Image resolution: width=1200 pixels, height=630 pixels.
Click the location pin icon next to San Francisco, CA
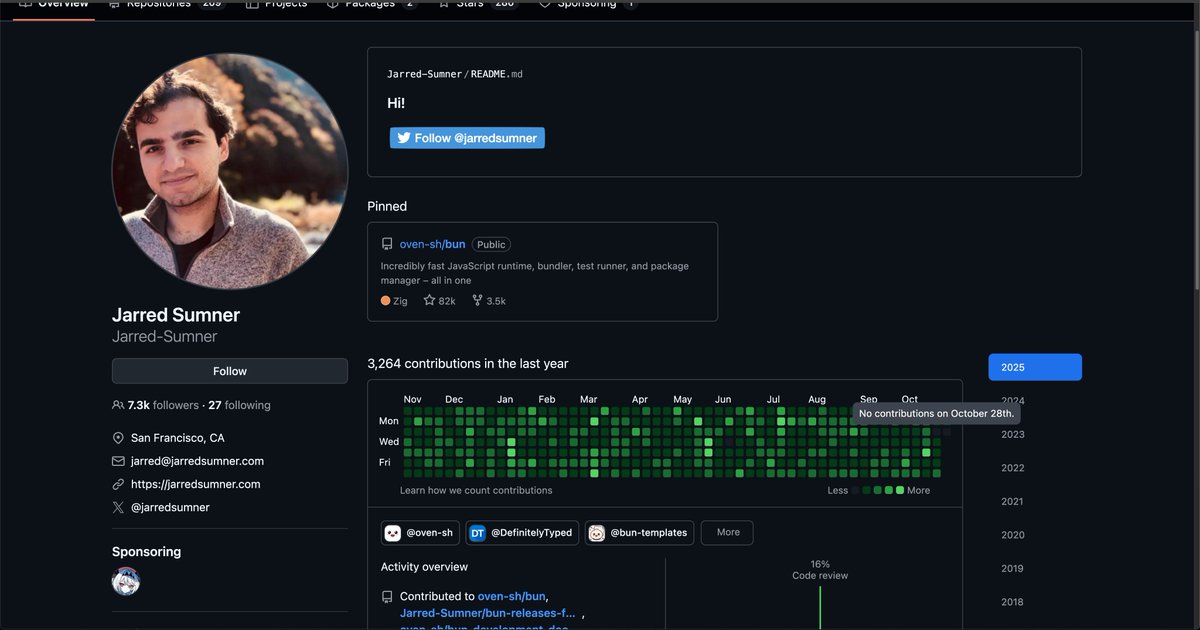click(x=118, y=438)
